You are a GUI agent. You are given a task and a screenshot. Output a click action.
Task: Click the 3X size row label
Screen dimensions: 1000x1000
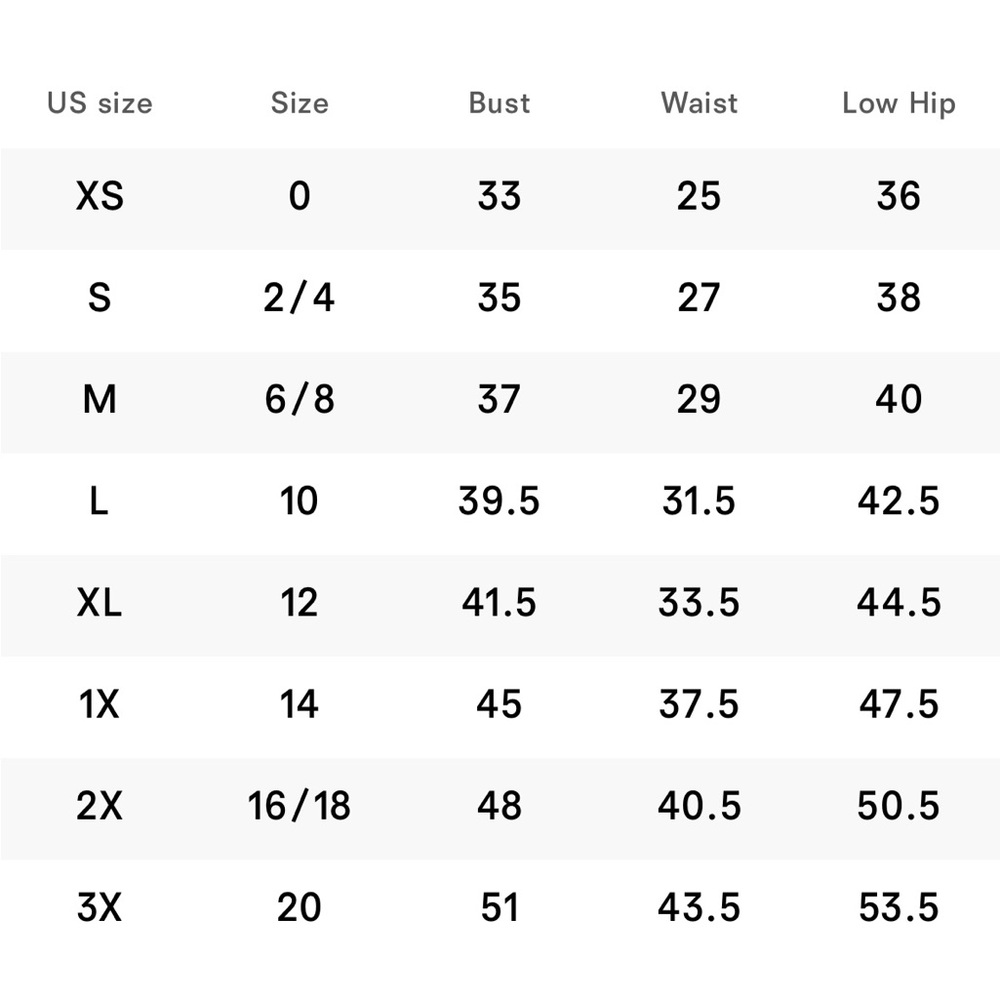[99, 908]
